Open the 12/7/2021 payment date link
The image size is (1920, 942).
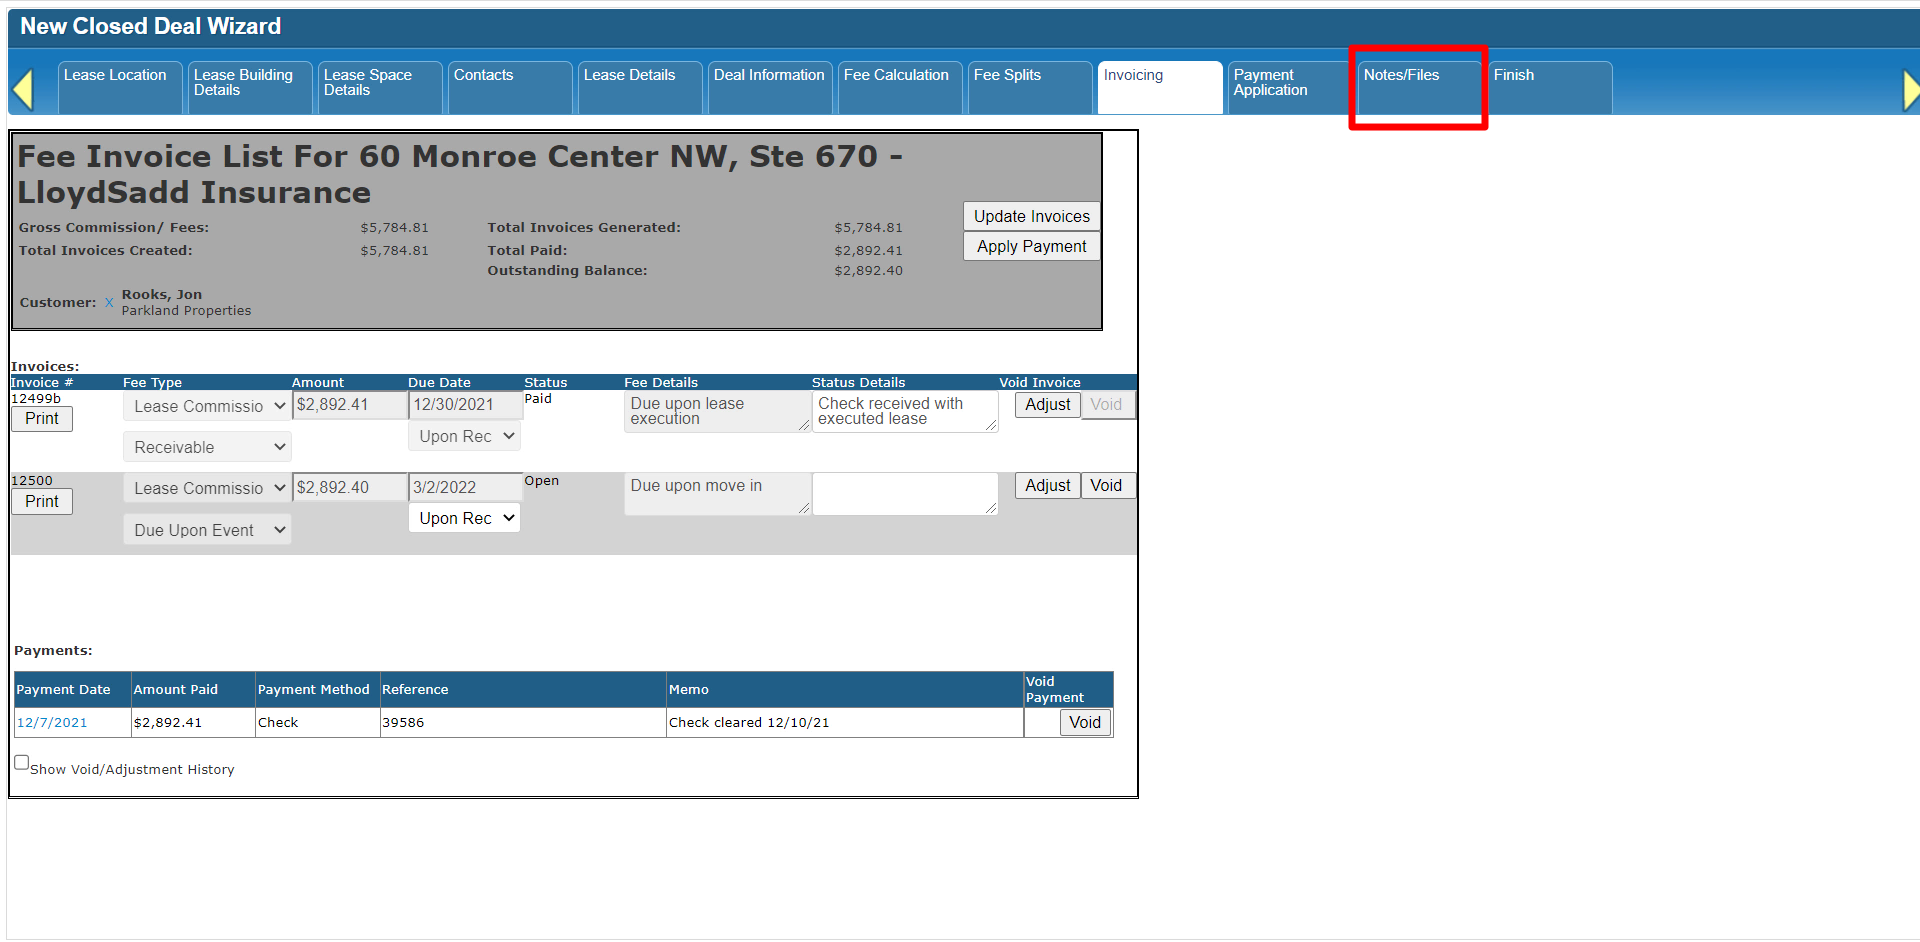click(x=52, y=723)
